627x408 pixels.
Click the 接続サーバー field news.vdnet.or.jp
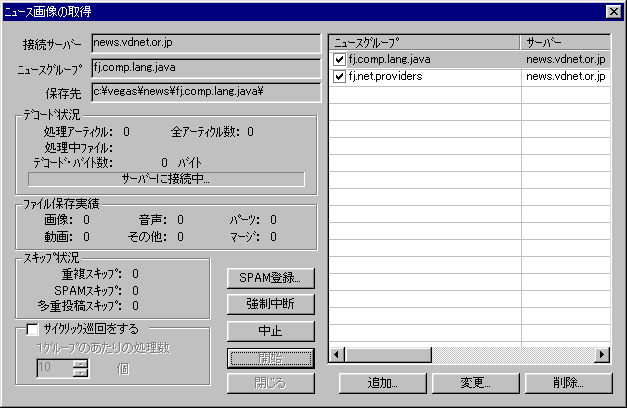(206, 43)
